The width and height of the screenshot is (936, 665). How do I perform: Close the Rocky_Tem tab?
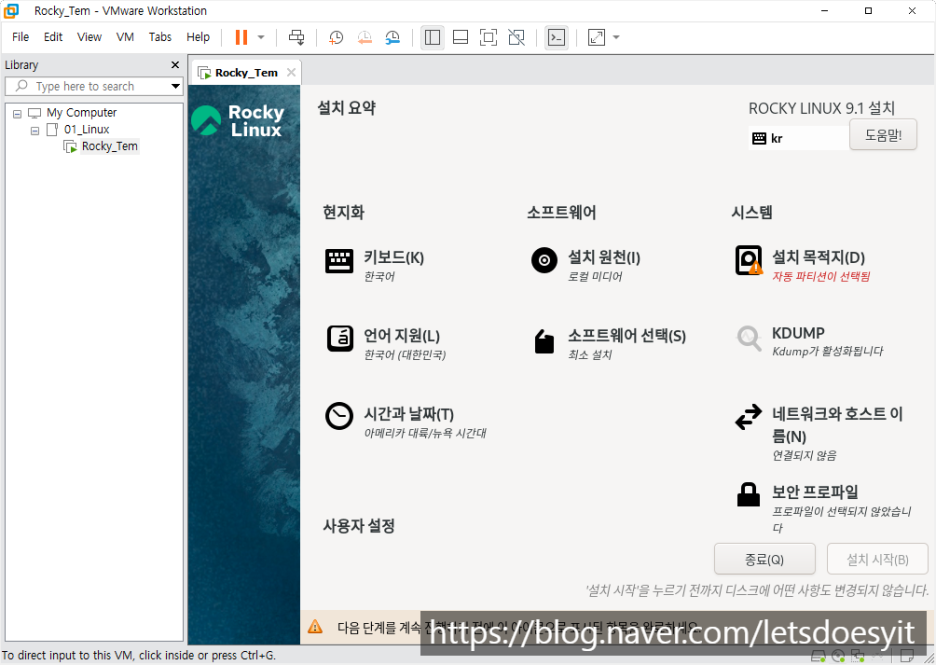[x=291, y=72]
